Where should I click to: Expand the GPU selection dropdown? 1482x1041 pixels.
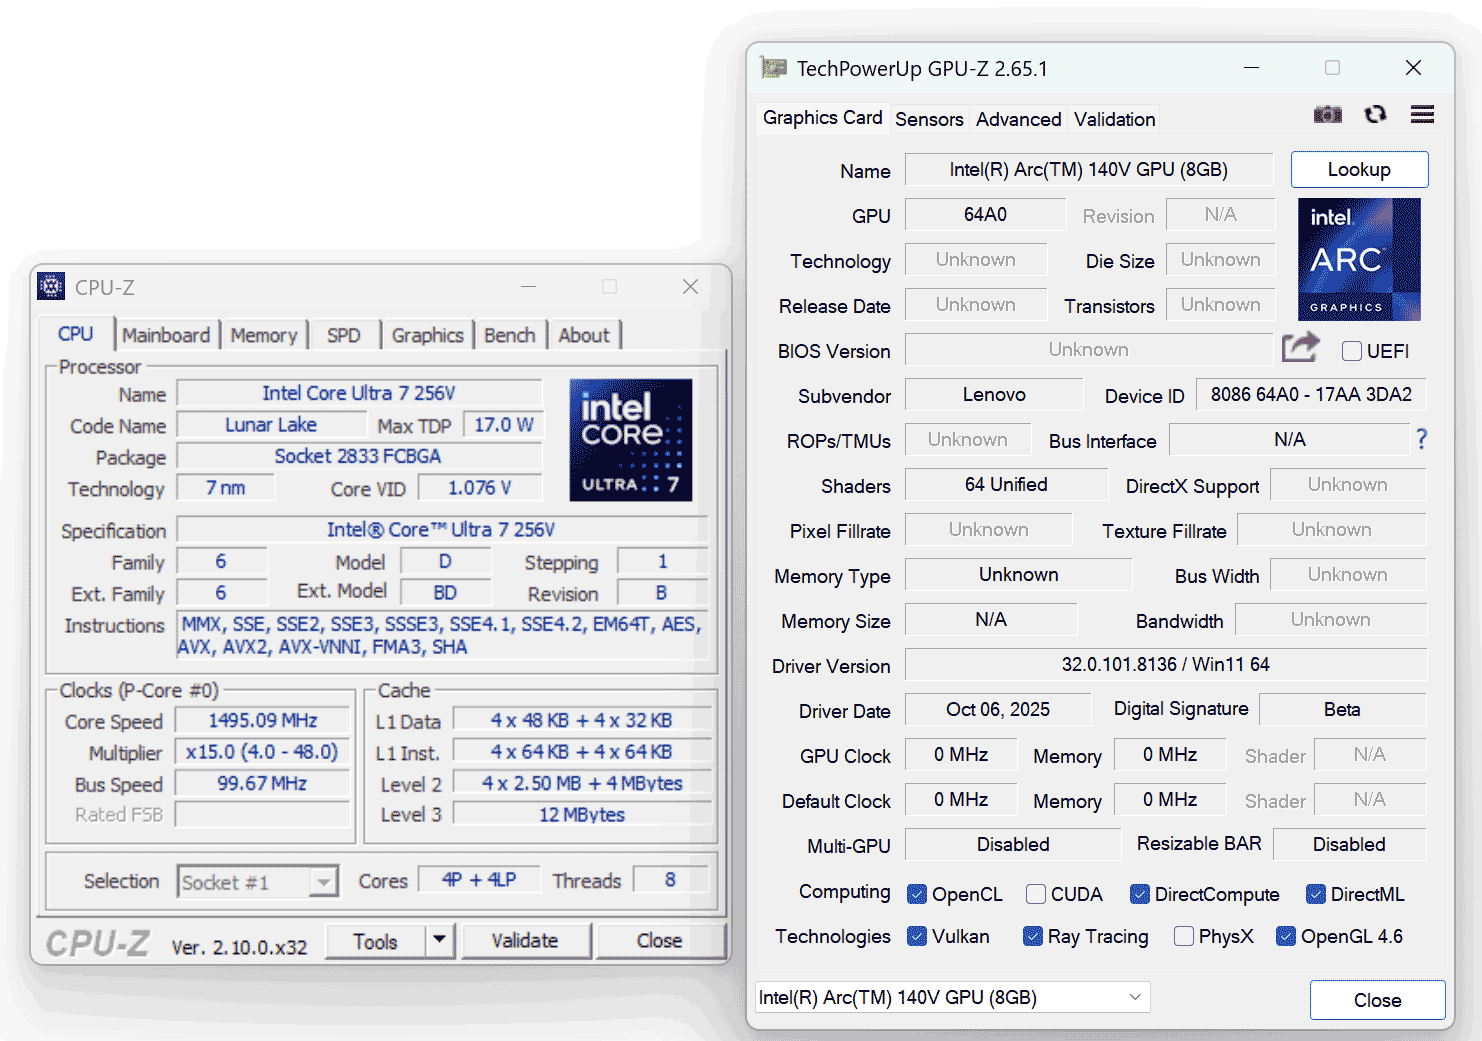[x=1135, y=997]
